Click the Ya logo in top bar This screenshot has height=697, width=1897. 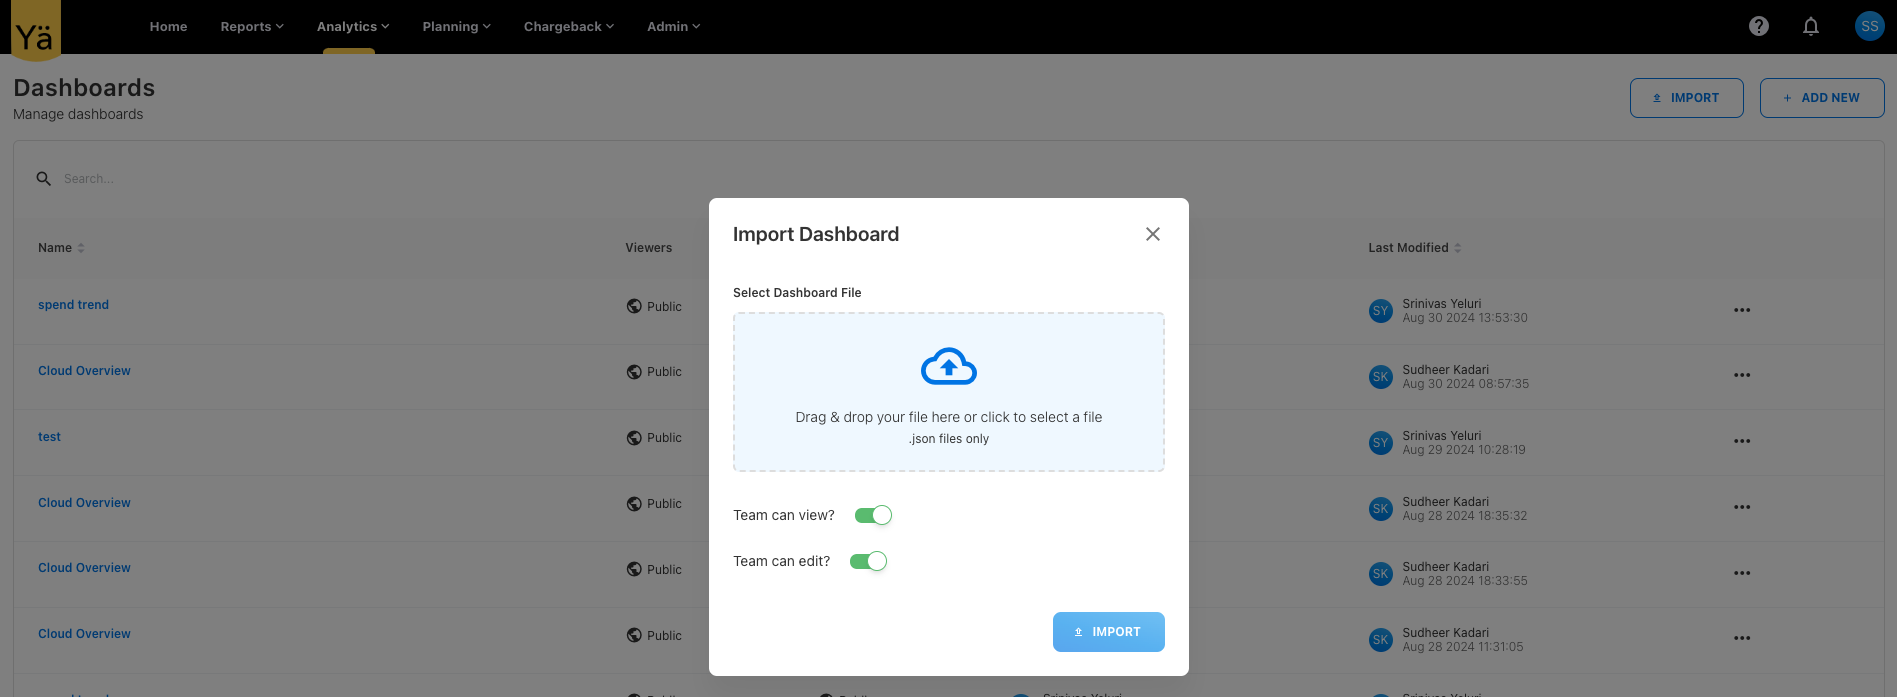[x=35, y=31]
